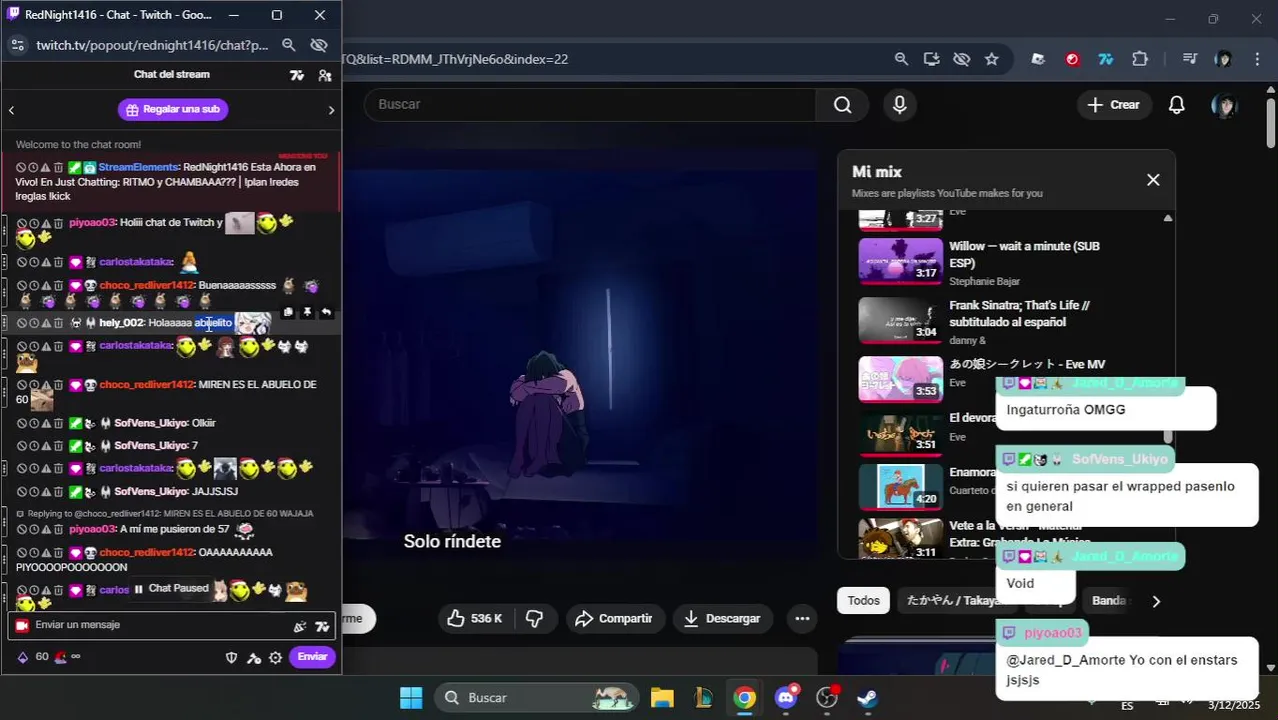Close the Mi mix playlist panel
Screen dimensions: 1278x720
click(x=1153, y=180)
